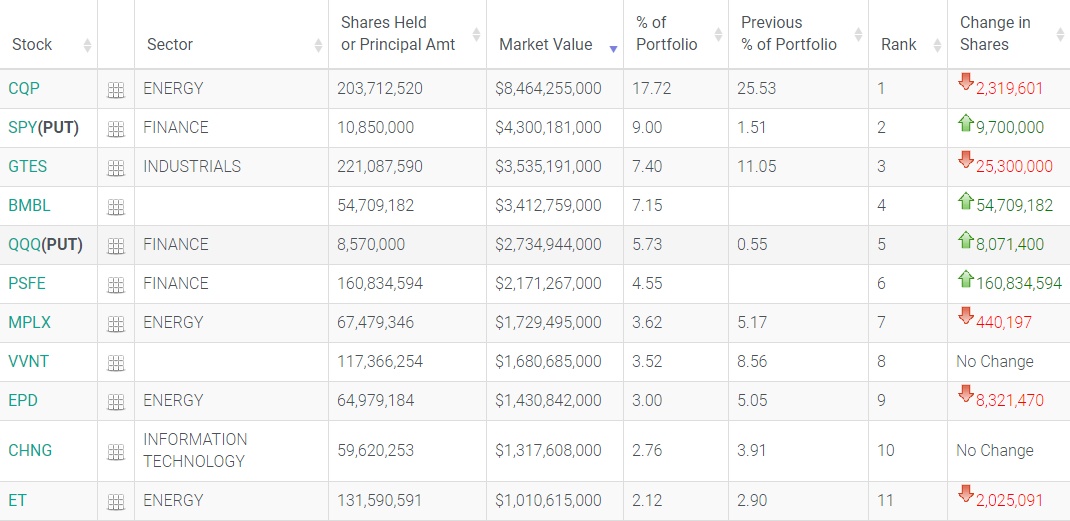Sort by Sector column header
The image size is (1070, 521).
point(170,44)
